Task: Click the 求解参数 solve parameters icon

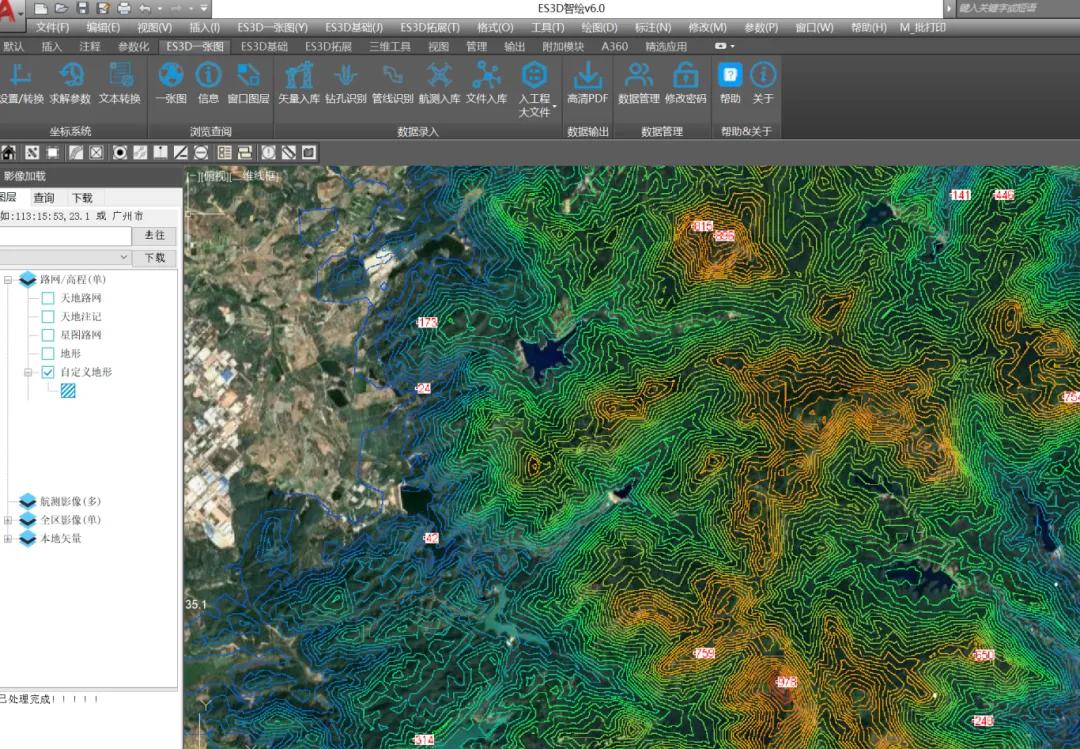Action: pyautogui.click(x=70, y=76)
